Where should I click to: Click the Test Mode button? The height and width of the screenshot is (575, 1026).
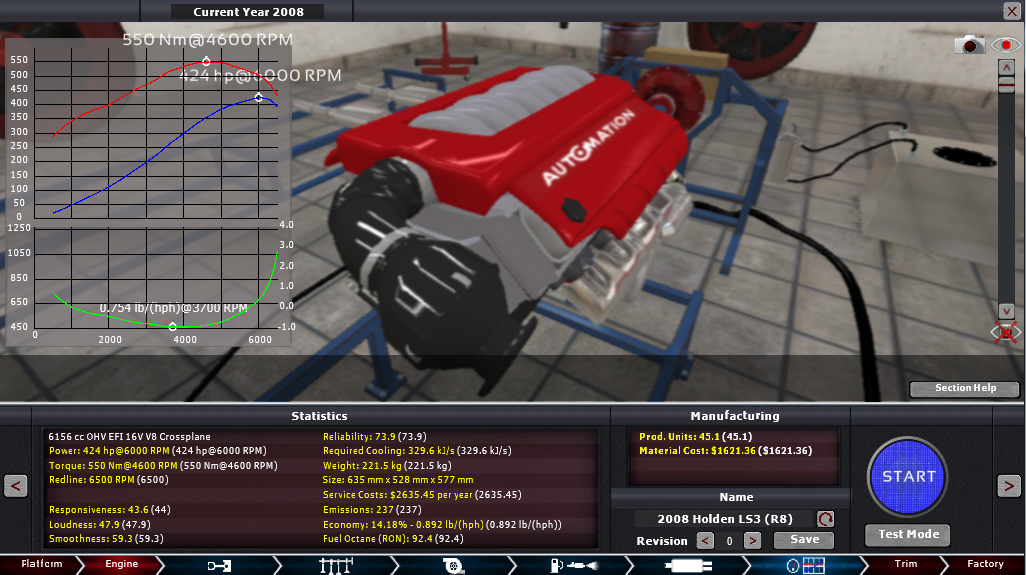point(908,534)
